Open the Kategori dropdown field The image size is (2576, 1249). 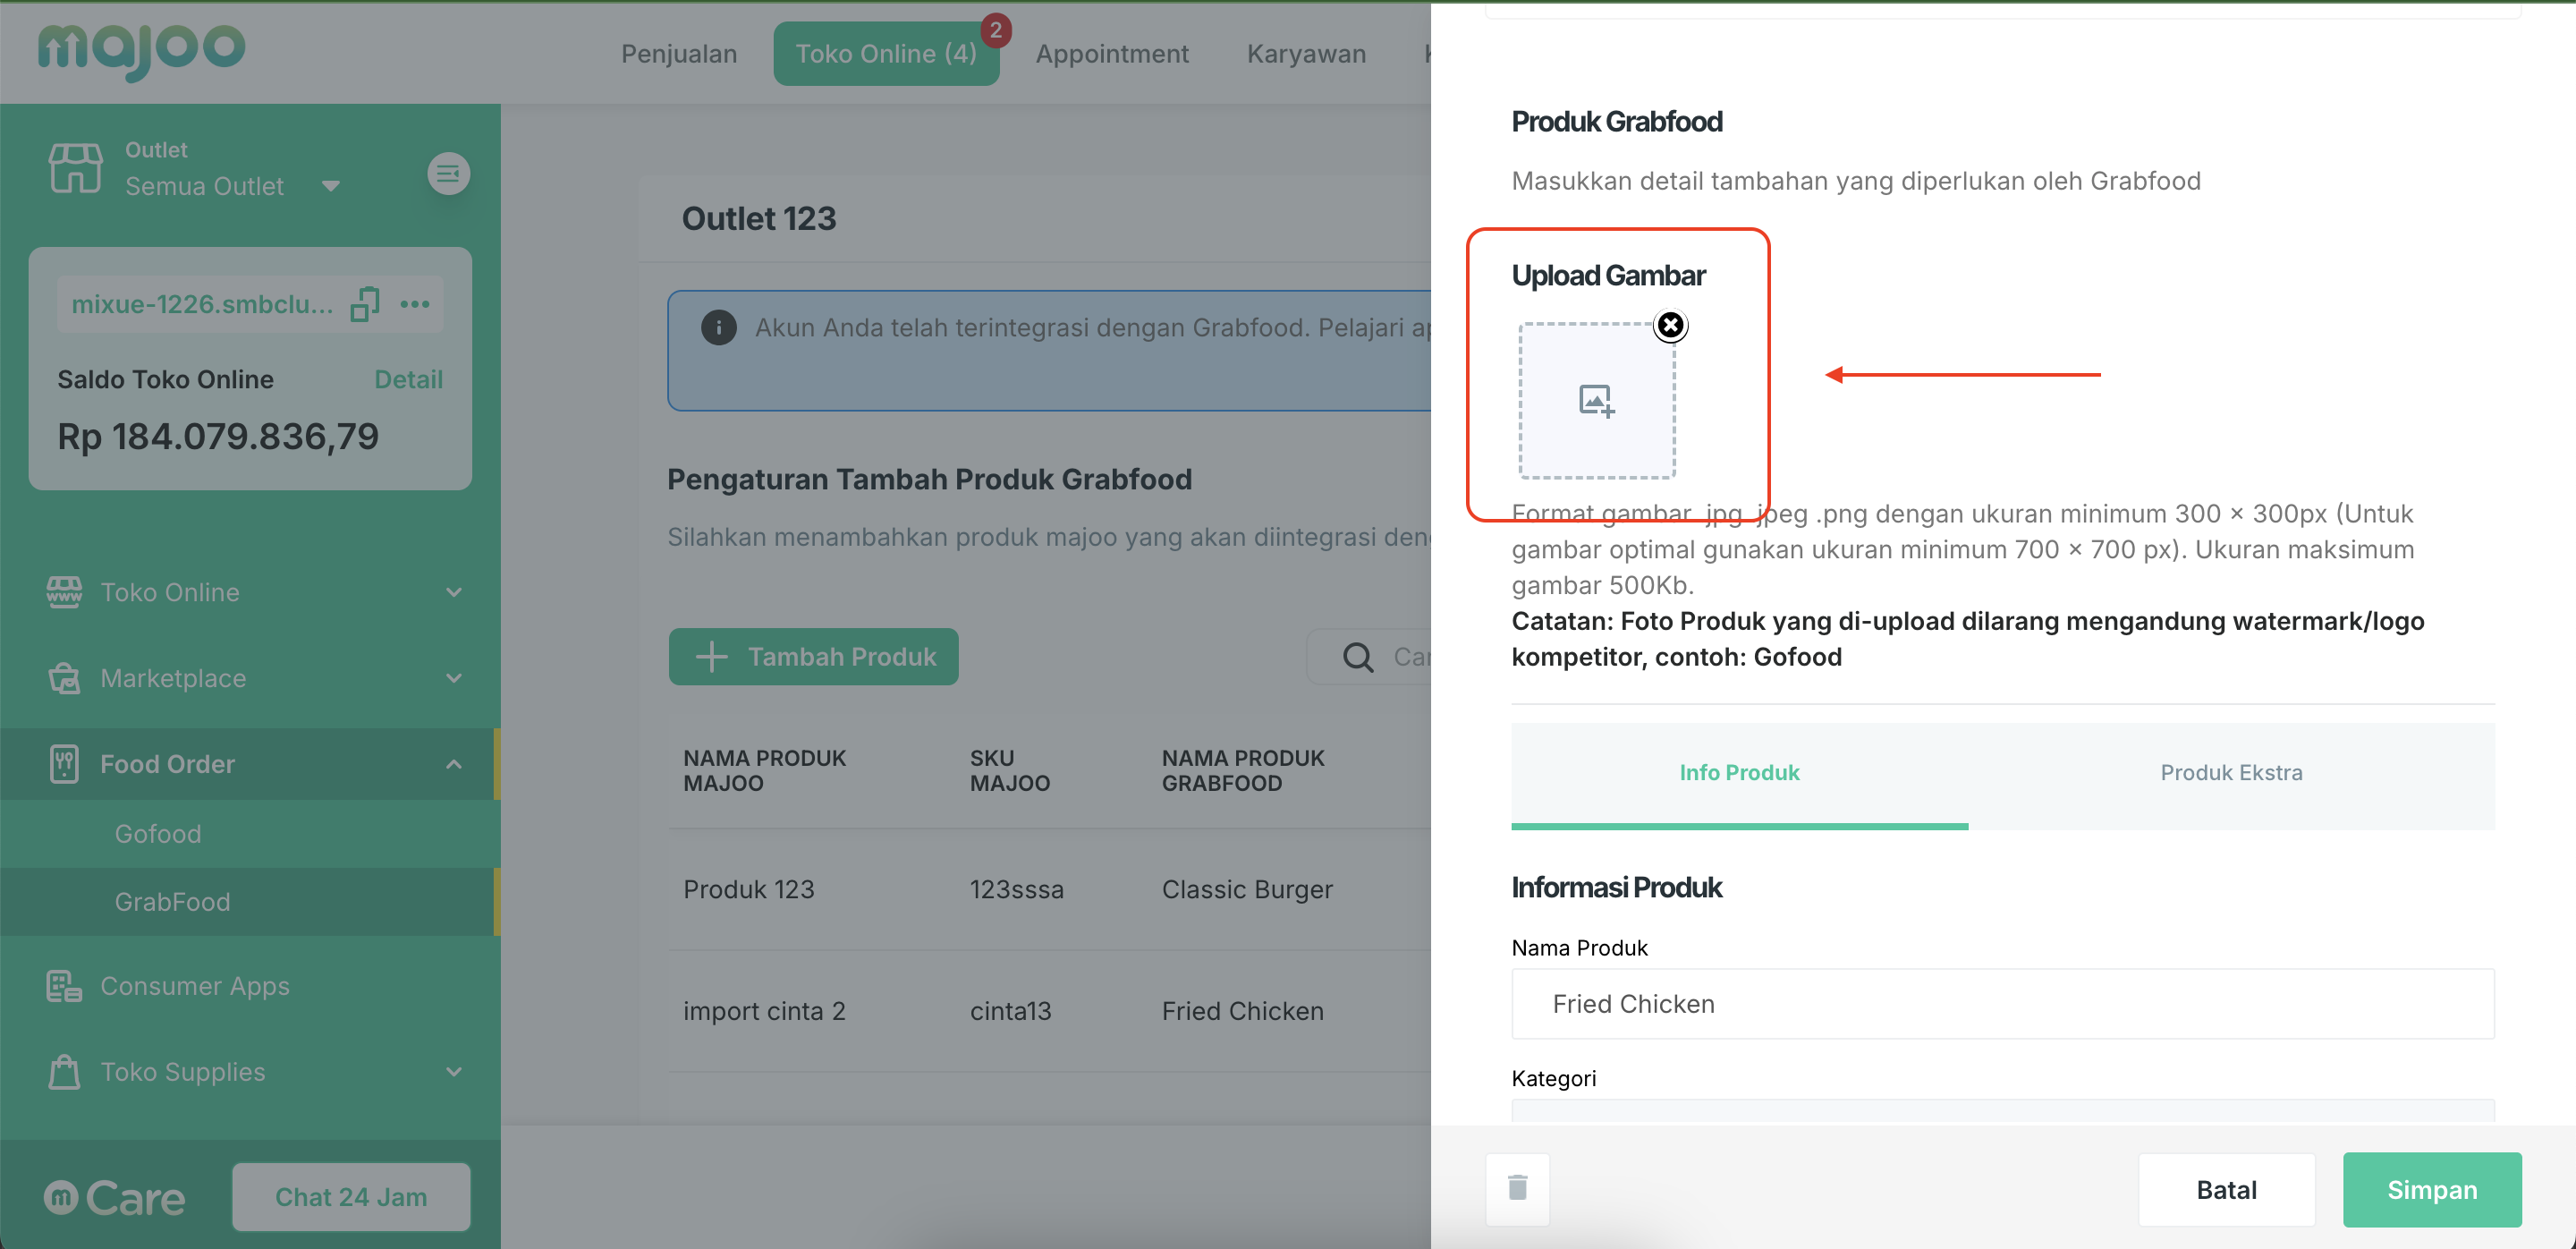2003,1111
